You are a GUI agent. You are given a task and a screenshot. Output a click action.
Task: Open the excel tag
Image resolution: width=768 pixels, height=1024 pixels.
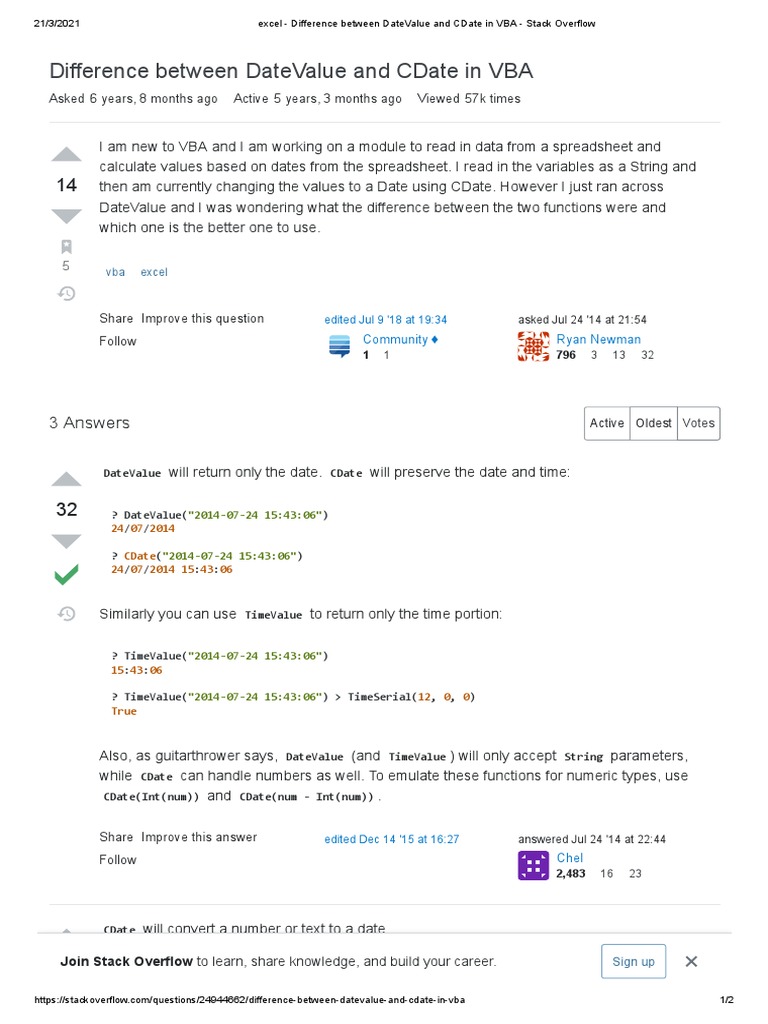[x=154, y=272]
